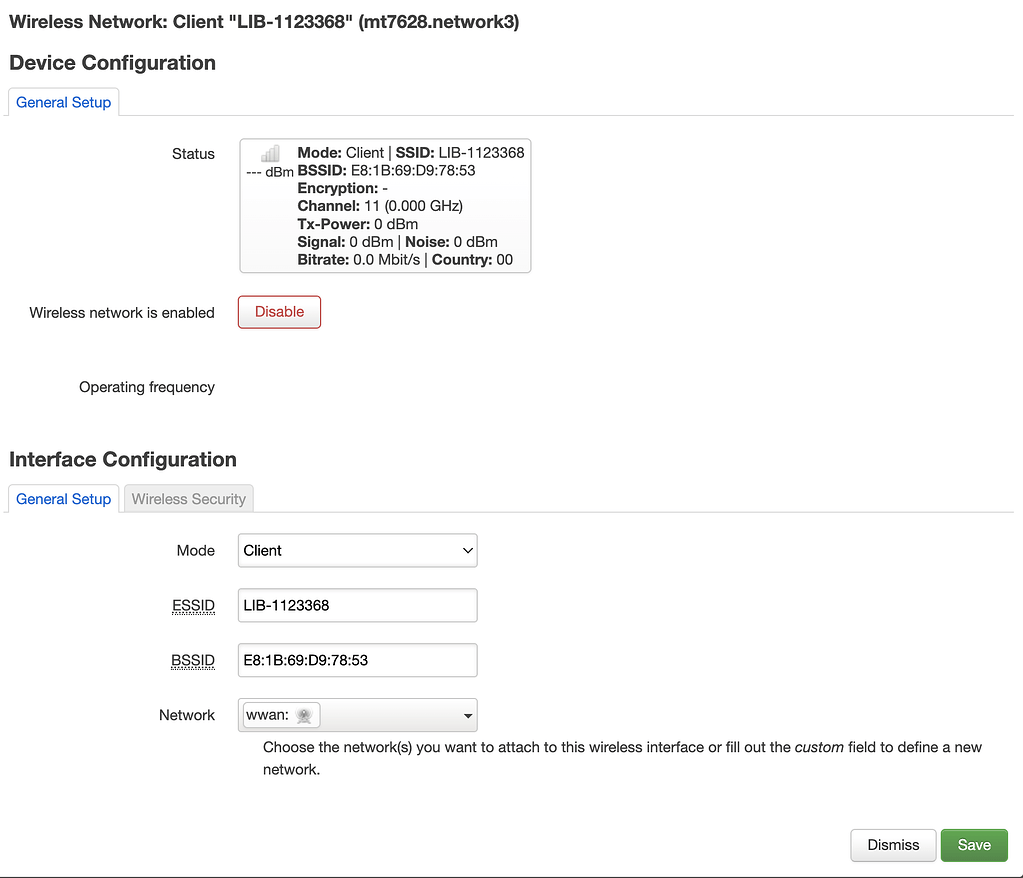
Task: Click the underlined ESSID label
Action: click(192, 605)
